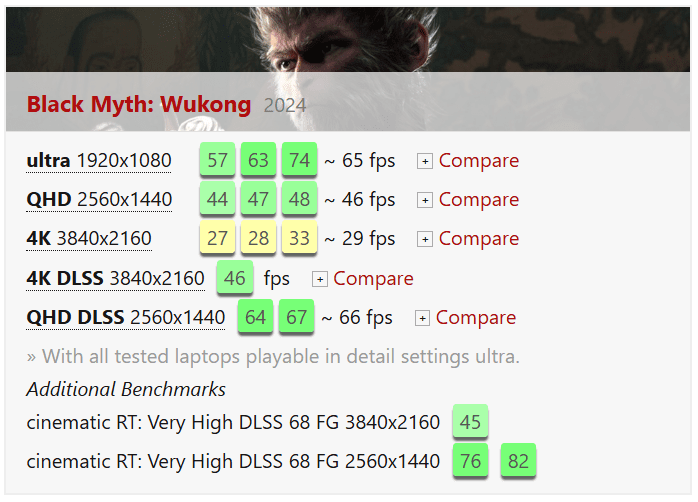Select the yellow 28 fps box
The height and width of the screenshot is (502, 698).
258,238
